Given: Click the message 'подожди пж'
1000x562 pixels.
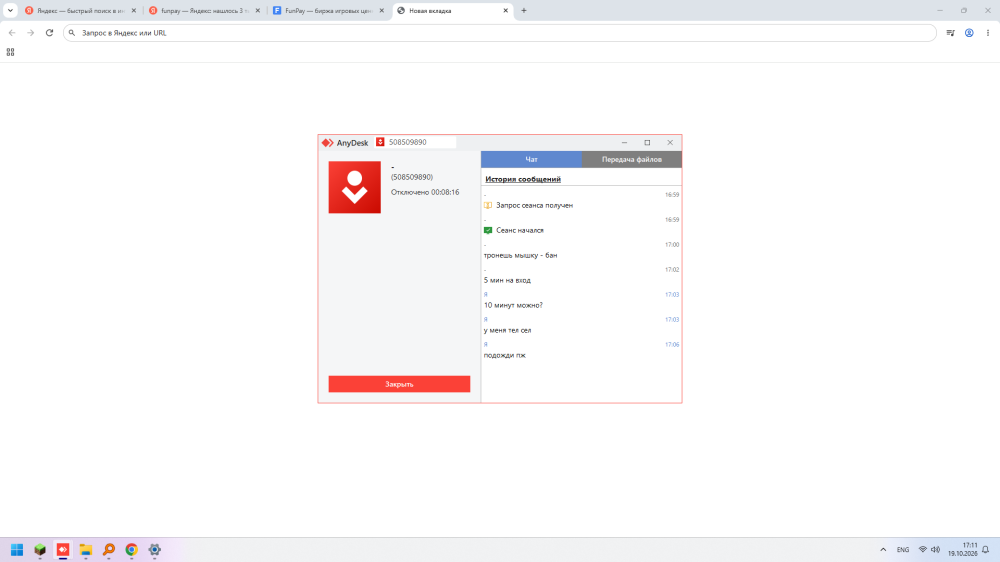Looking at the screenshot, I should (x=504, y=355).
